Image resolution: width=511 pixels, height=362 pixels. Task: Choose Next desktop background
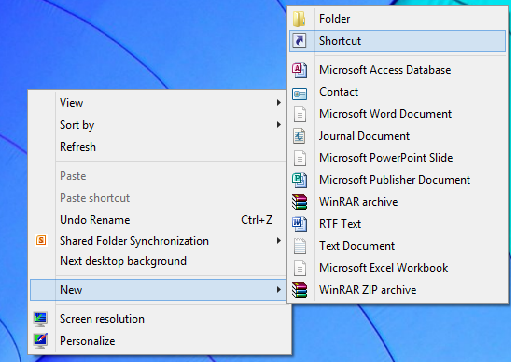coord(157,261)
